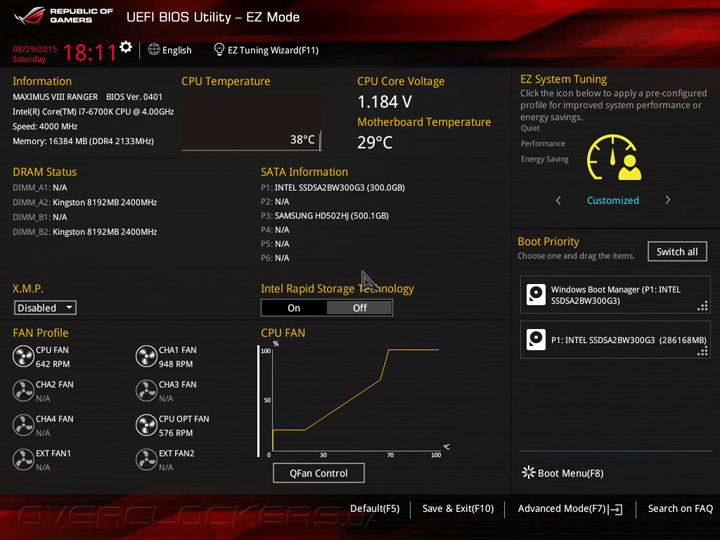Click Quiet tuning option
Screen dimensions: 720x540
[x=530, y=128]
